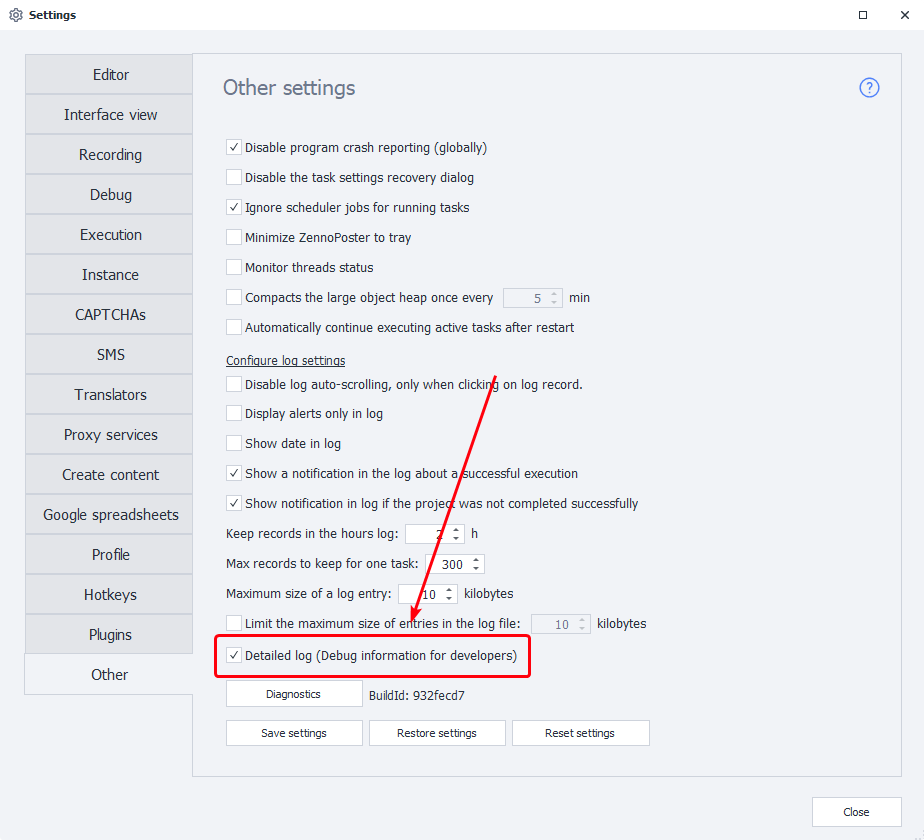The width and height of the screenshot is (924, 840).
Task: Click the Diagnostics button
Action: pyautogui.click(x=293, y=694)
